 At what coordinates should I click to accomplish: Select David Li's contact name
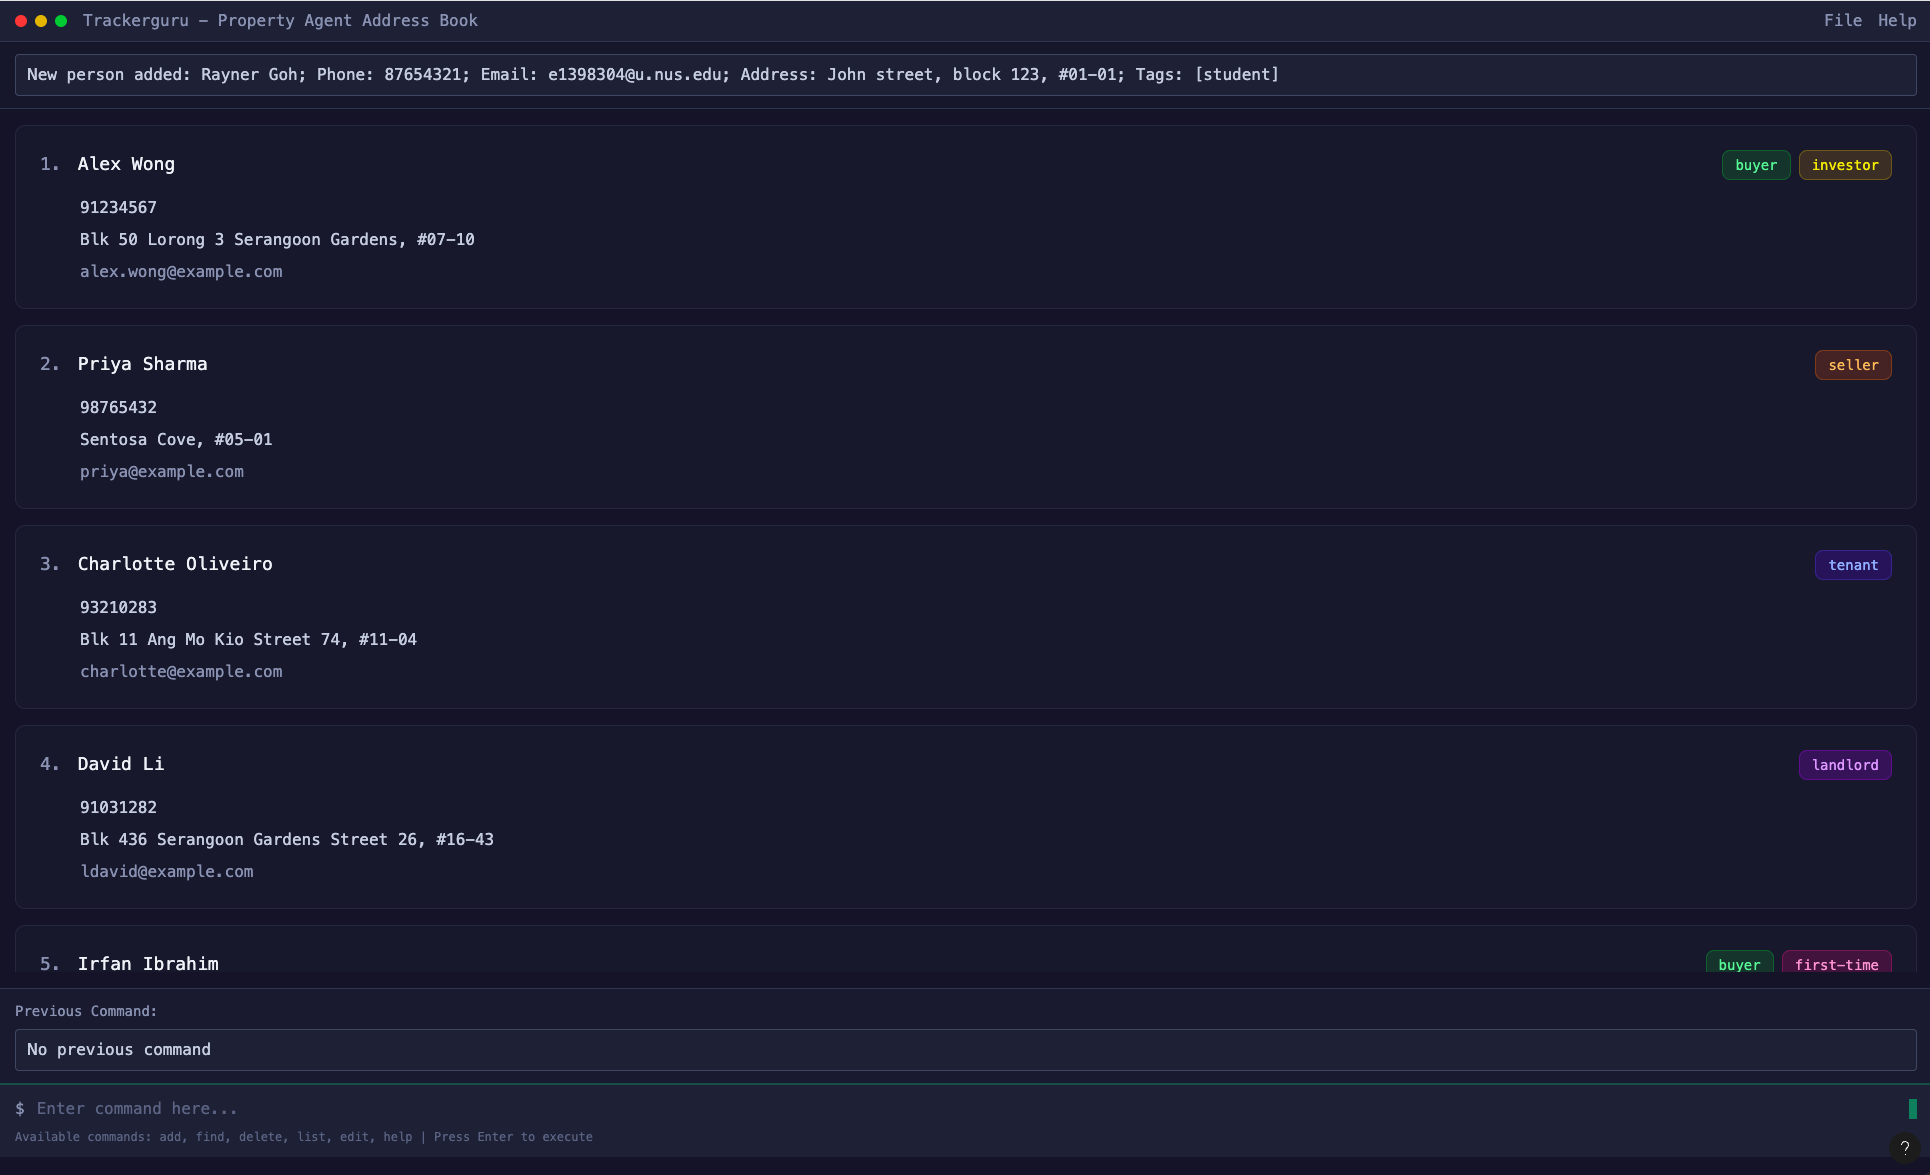pyautogui.click(x=121, y=764)
